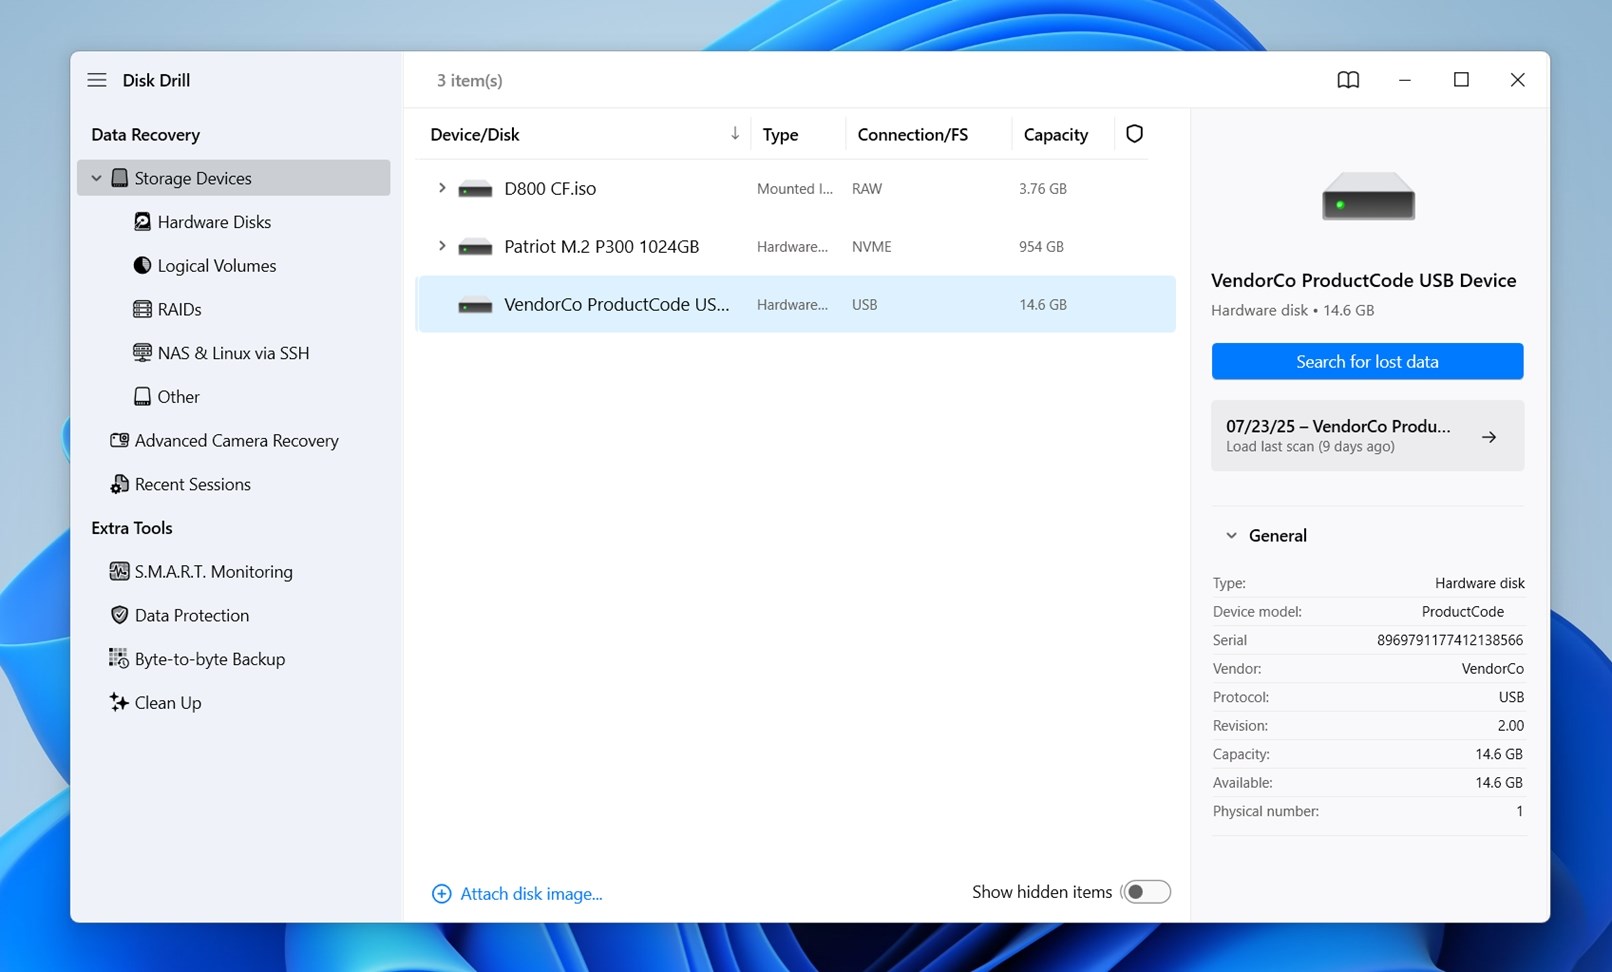This screenshot has height=972, width=1612.
Task: Click the Byte-to-byte Backup icon
Action: point(119,659)
